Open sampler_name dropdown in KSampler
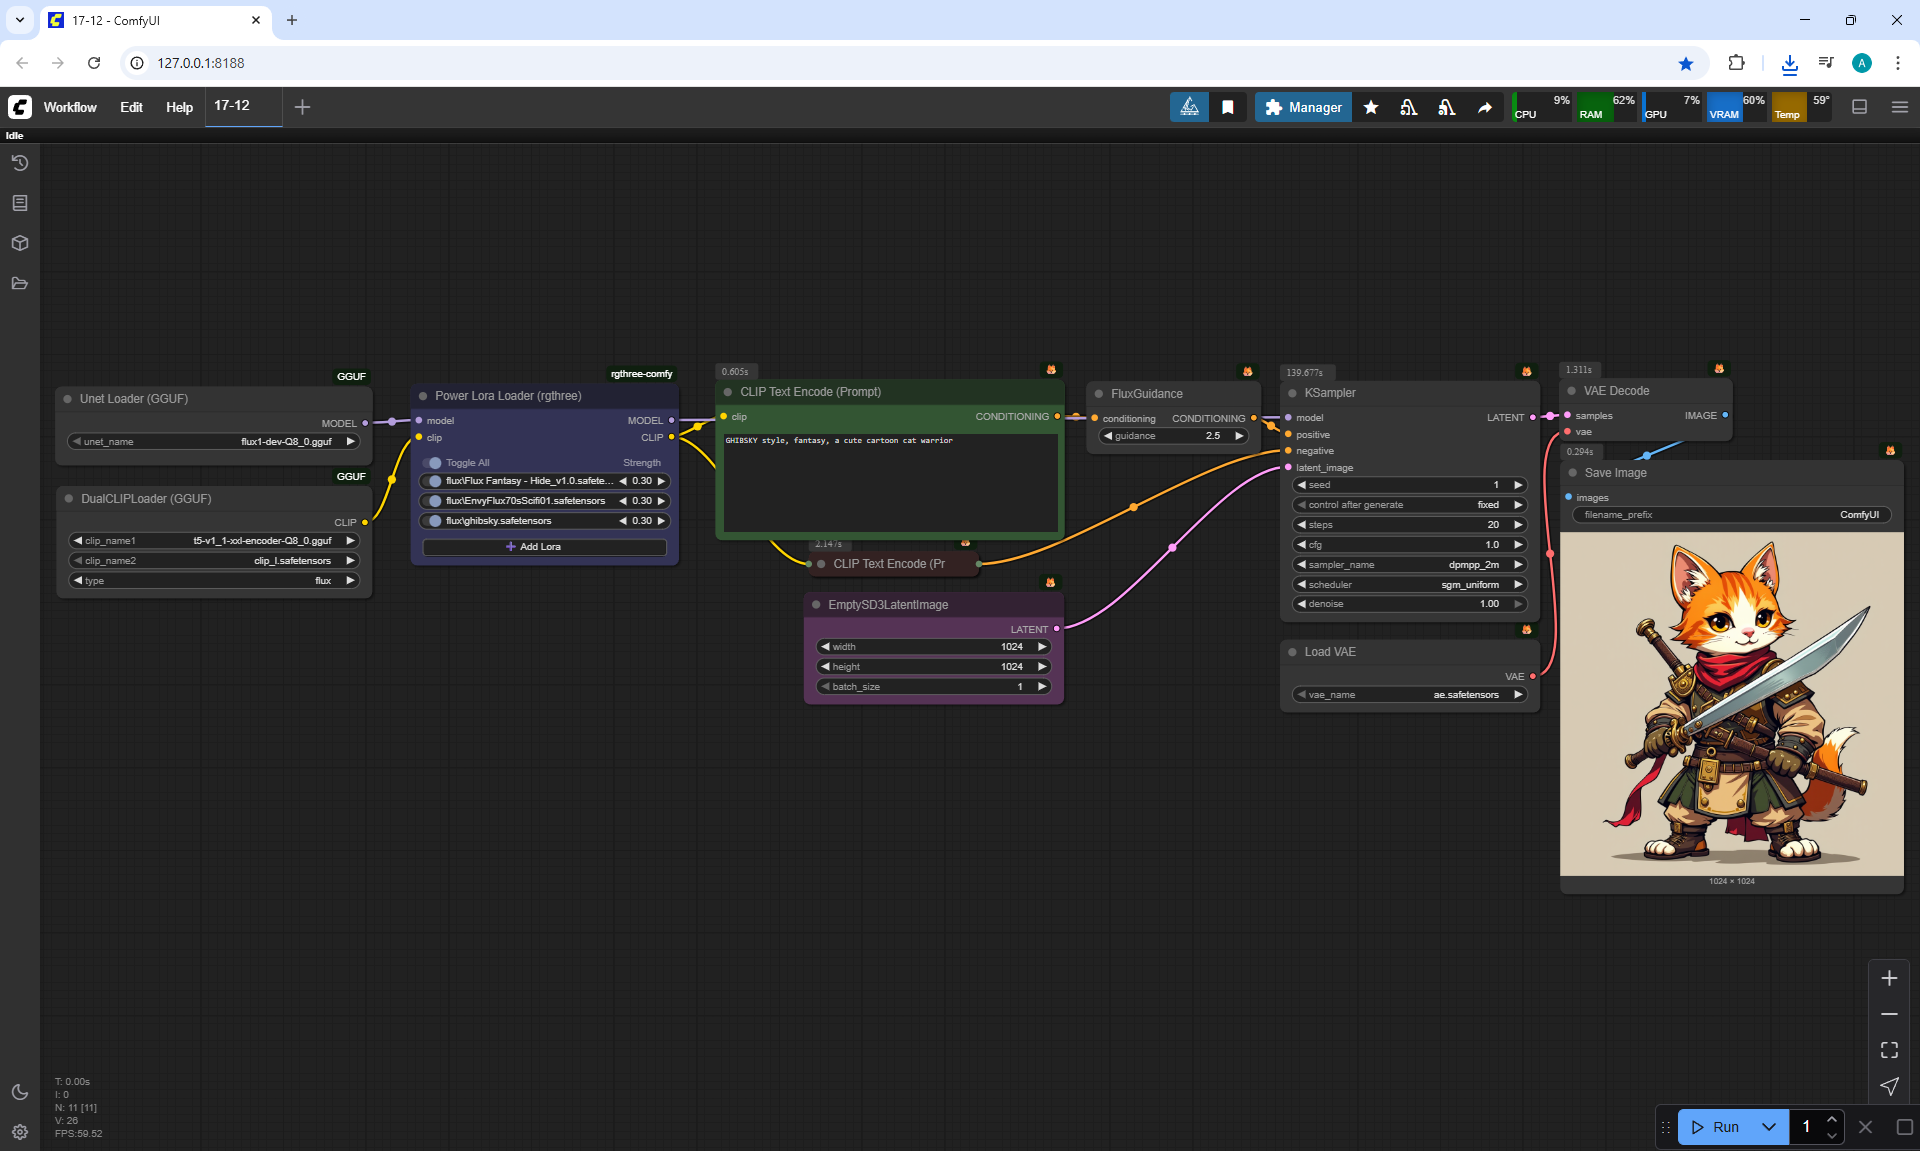 tap(1409, 565)
